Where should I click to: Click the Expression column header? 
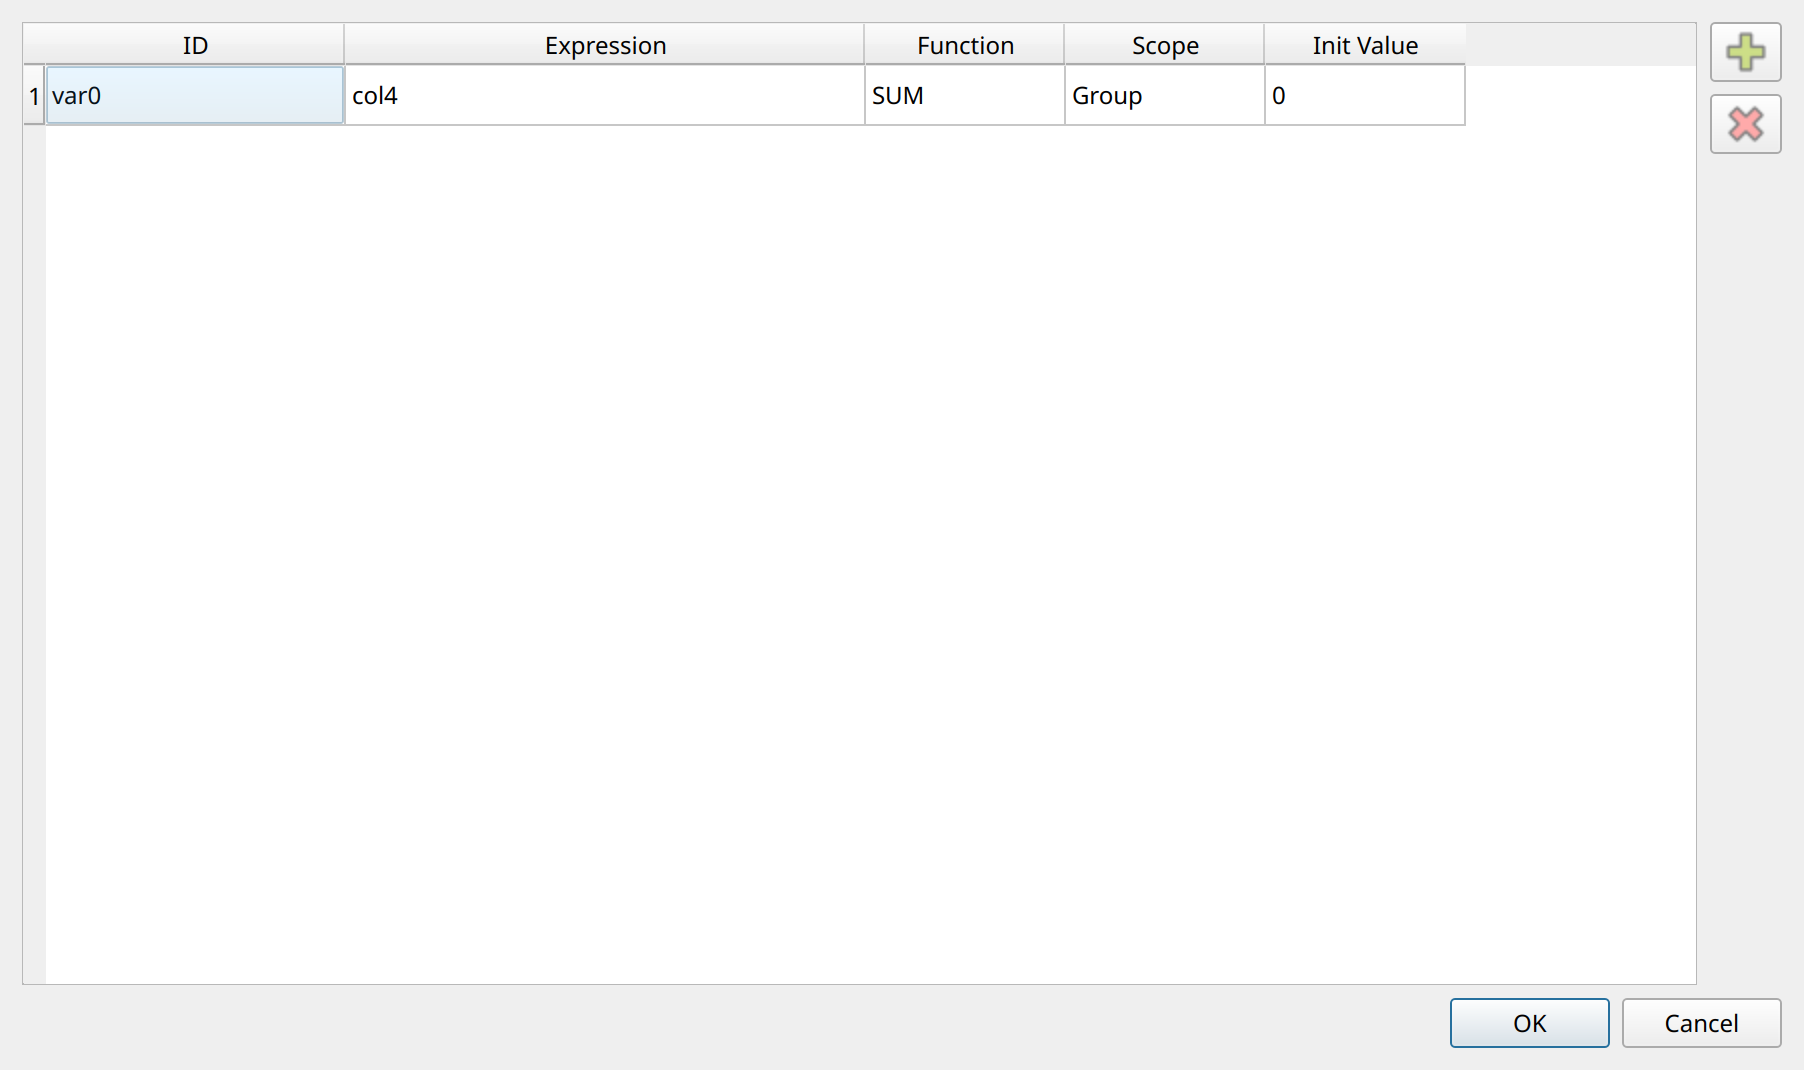(x=605, y=45)
